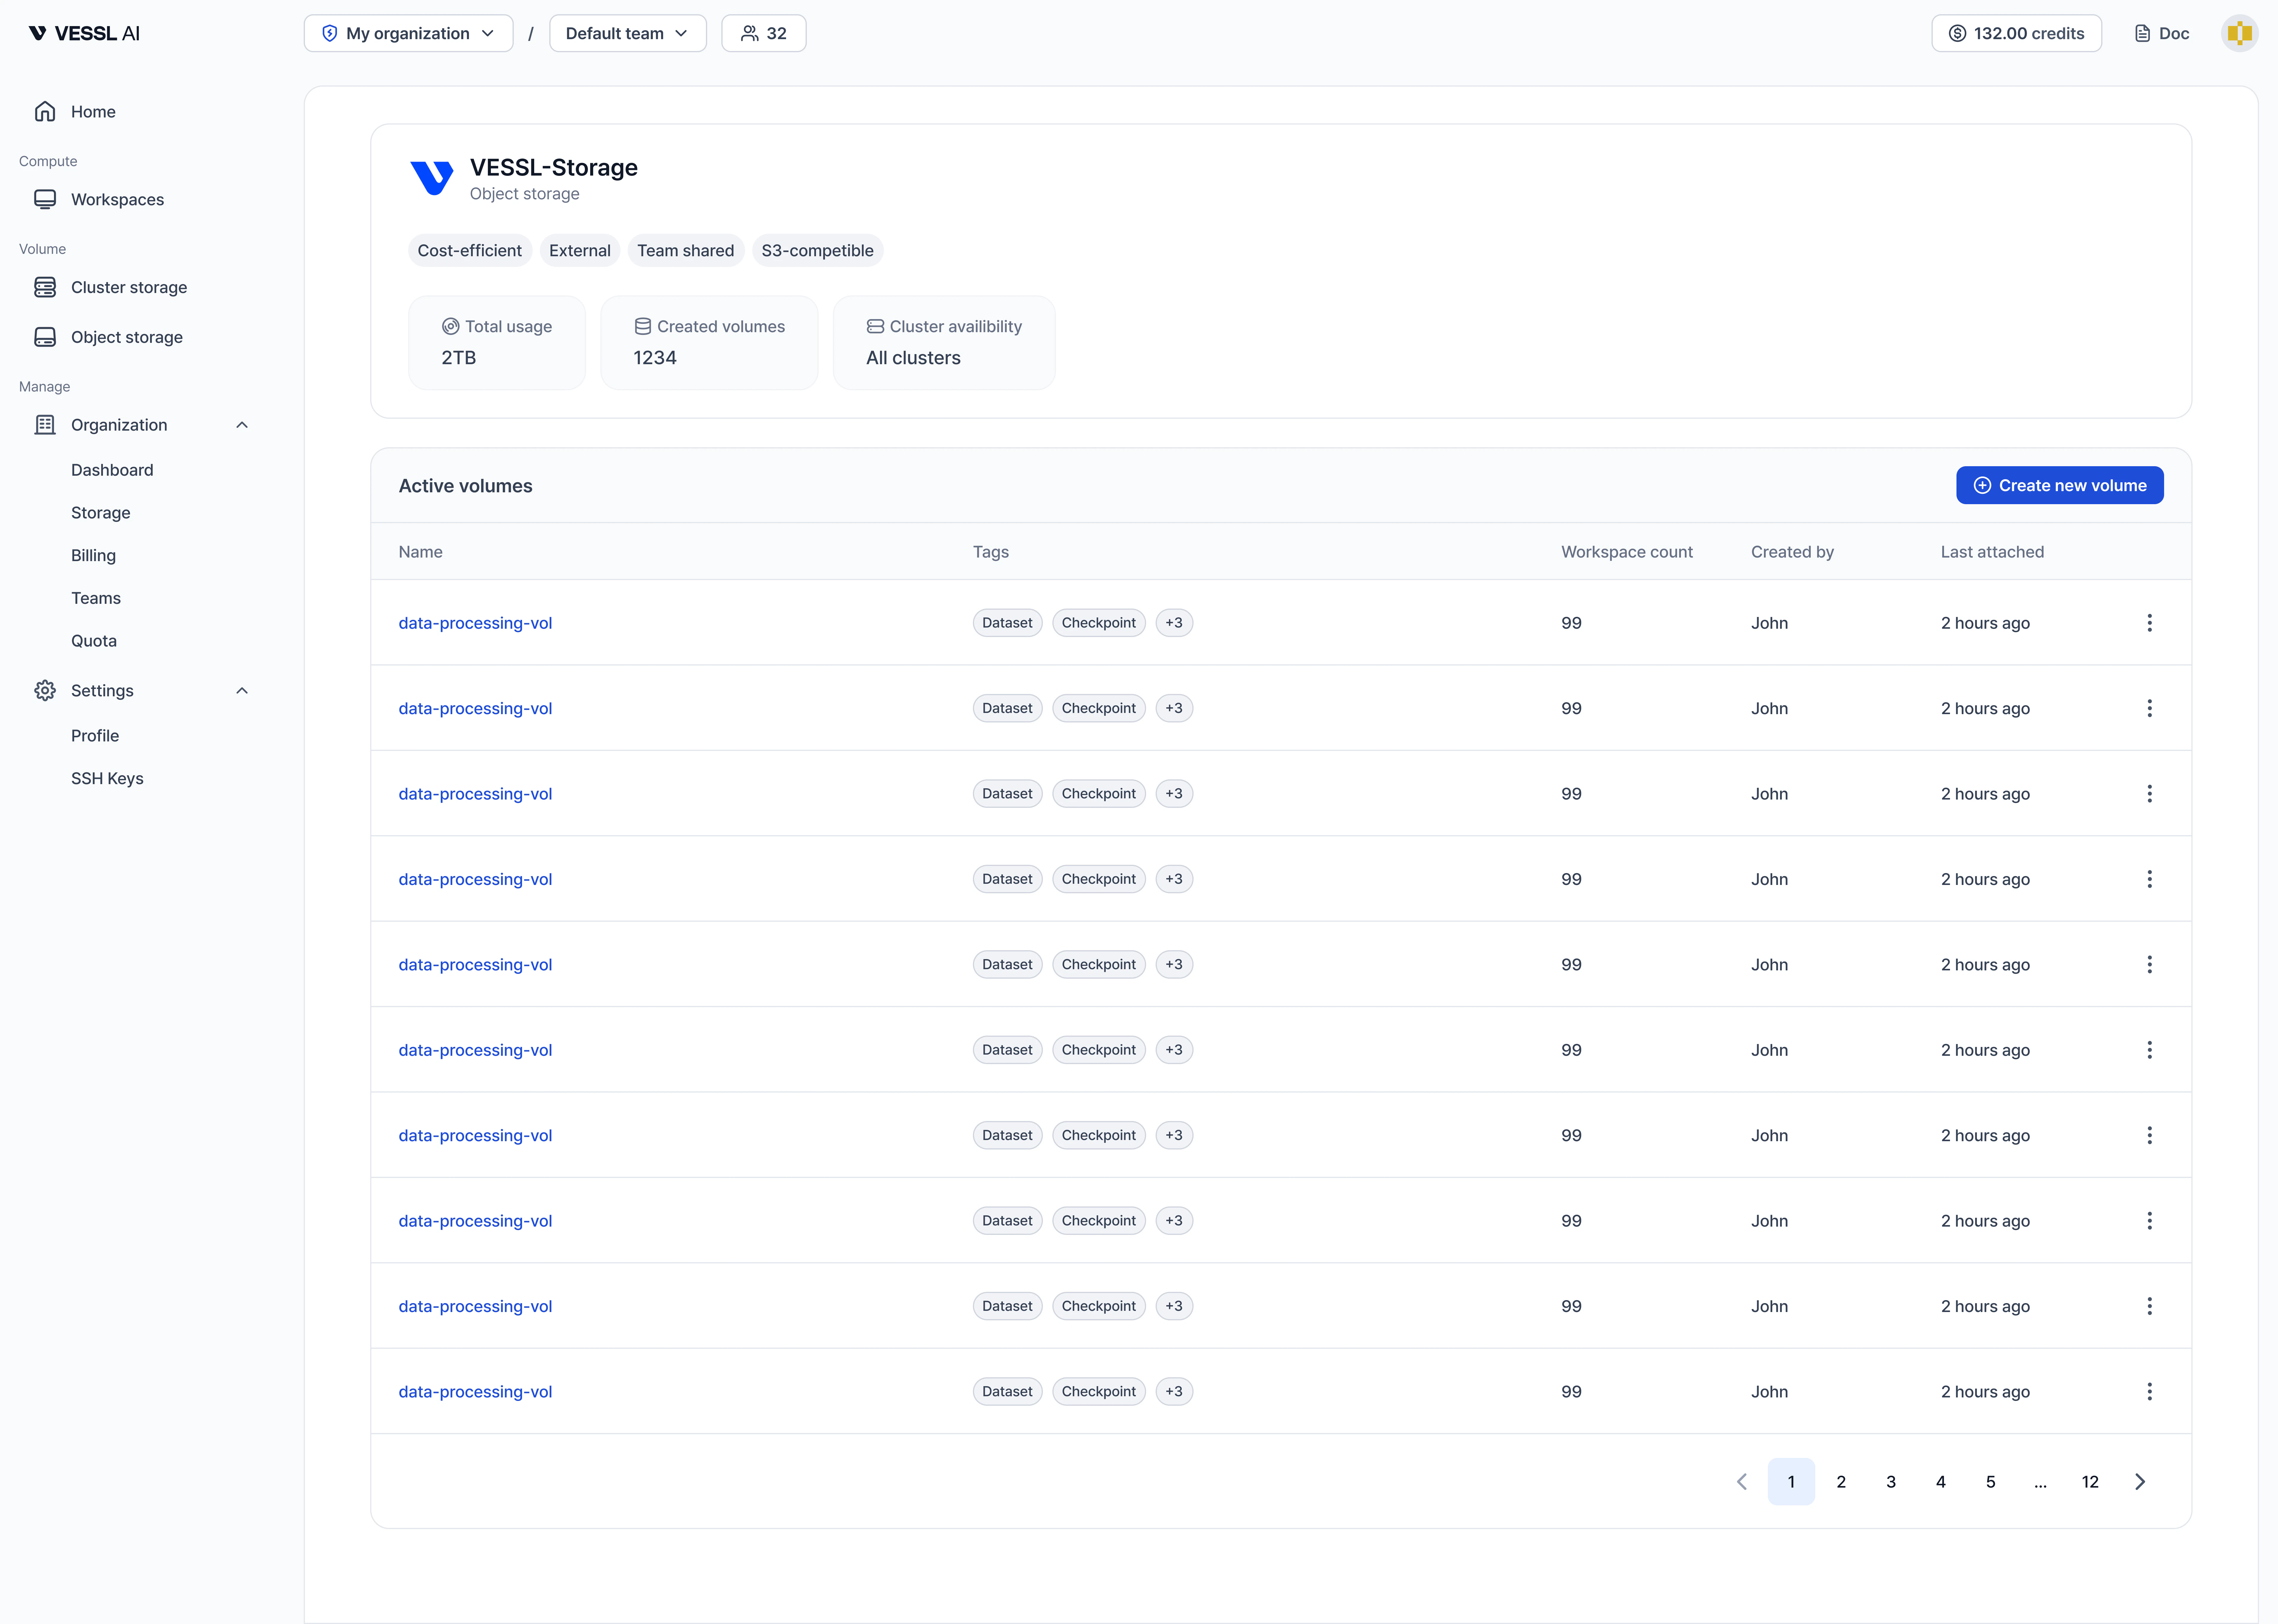This screenshot has height=1624, width=2278.
Task: Expand the +3 tags on the top volume row
Action: 1174,622
